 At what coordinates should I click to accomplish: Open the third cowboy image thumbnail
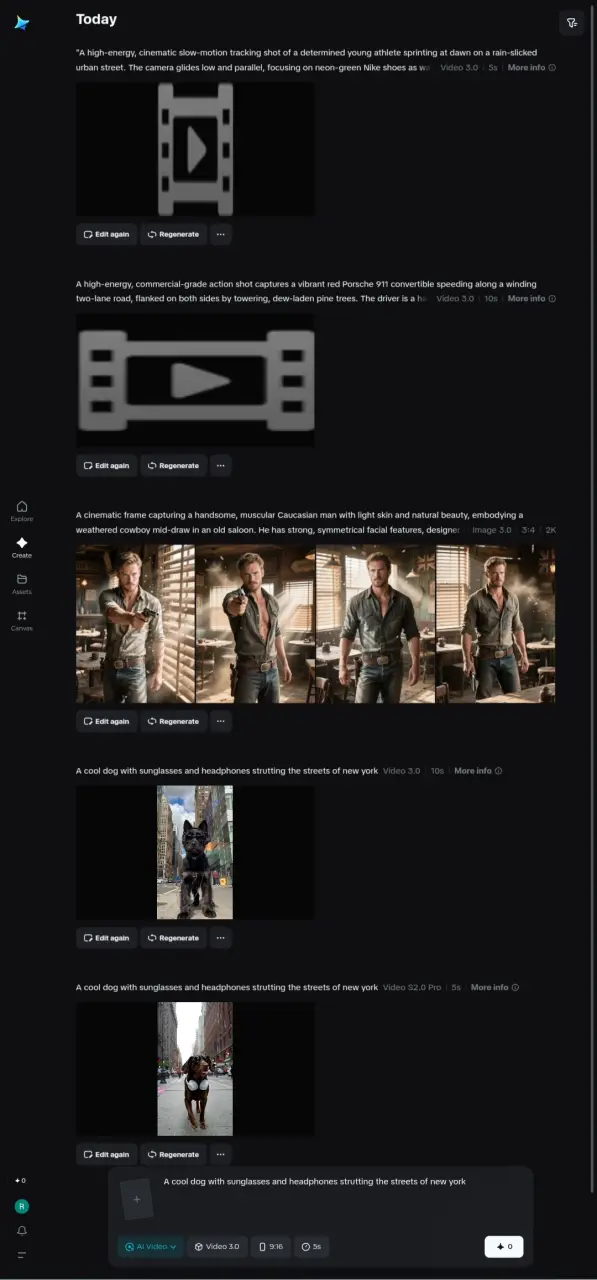(x=375, y=623)
